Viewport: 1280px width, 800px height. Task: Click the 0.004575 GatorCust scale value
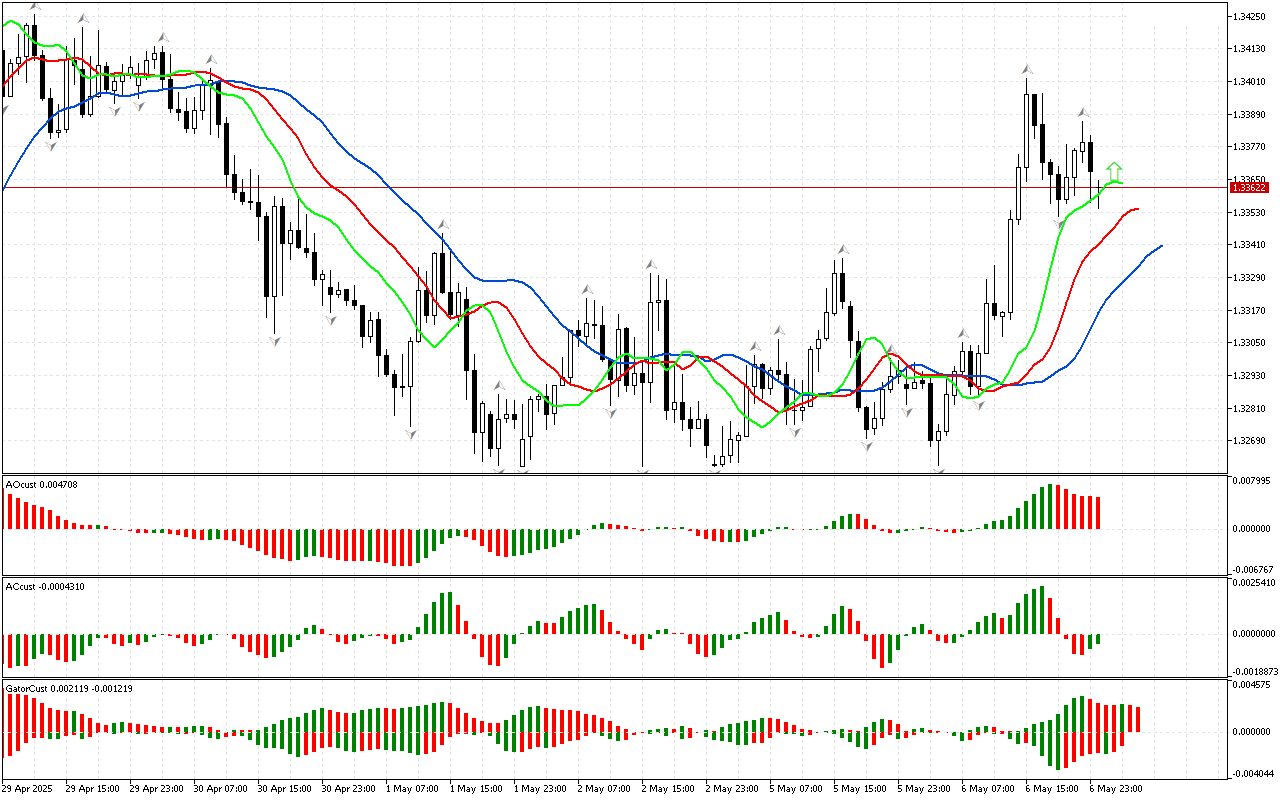(x=1254, y=685)
